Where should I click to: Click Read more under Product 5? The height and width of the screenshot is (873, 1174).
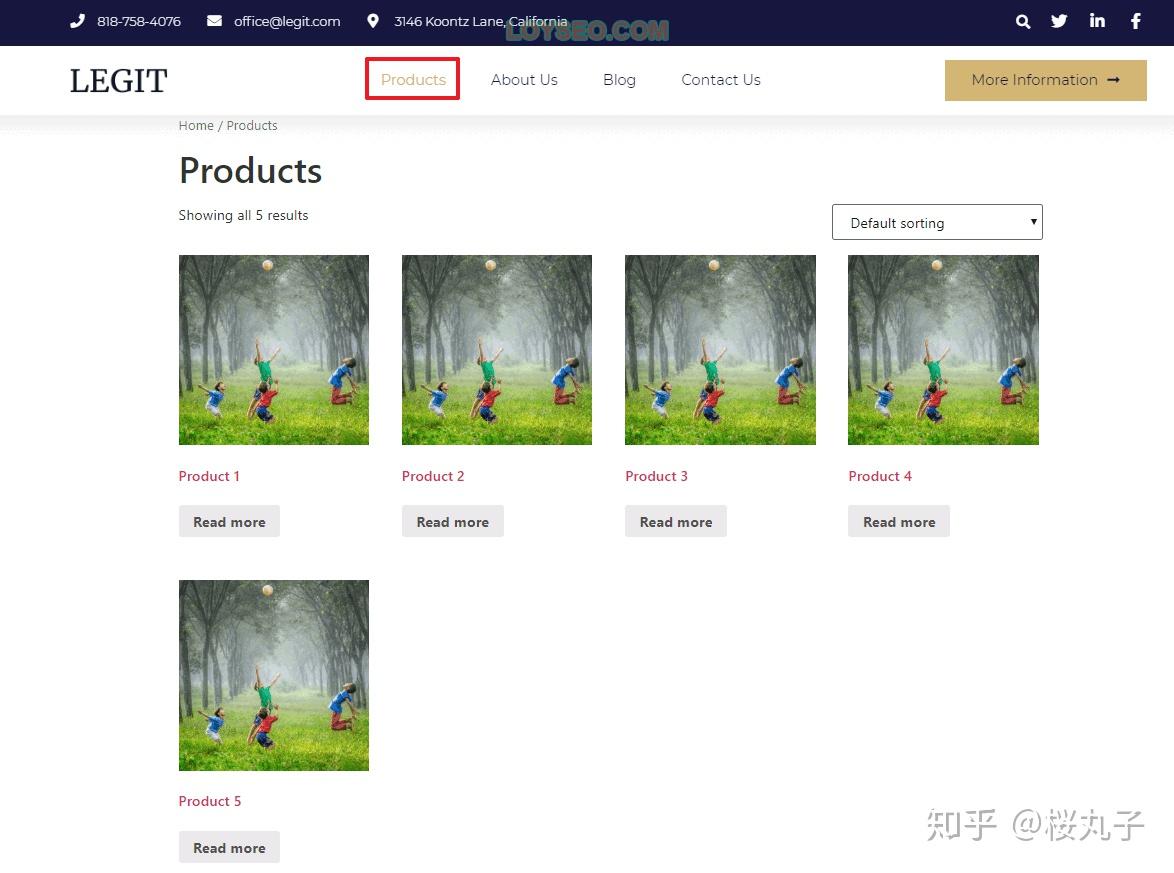click(x=229, y=848)
